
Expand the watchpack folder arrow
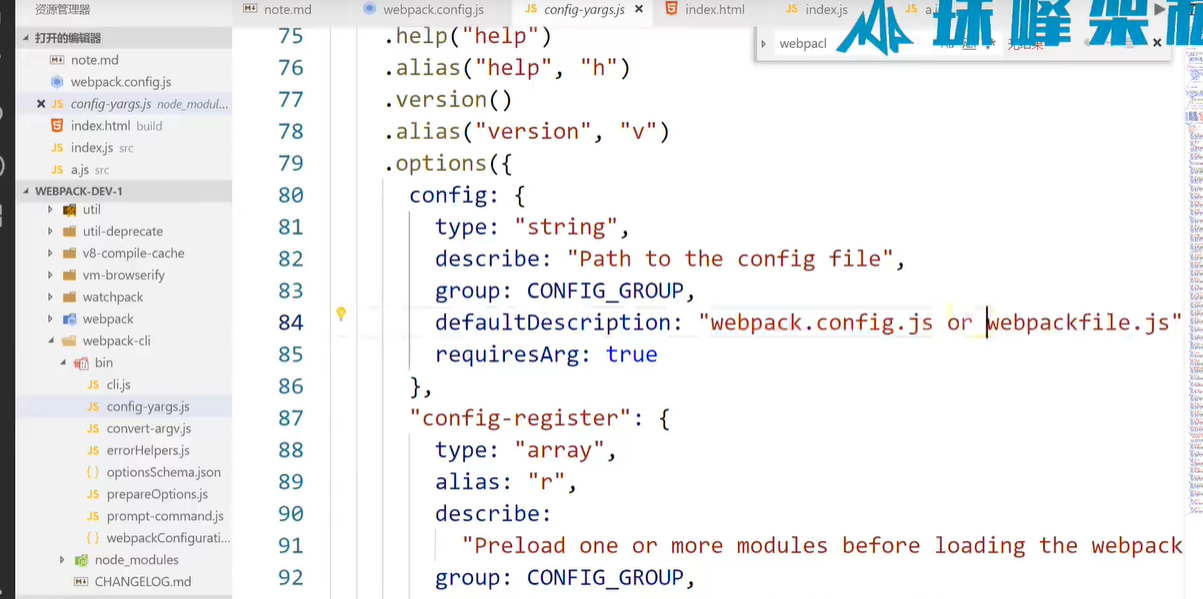click(x=51, y=297)
